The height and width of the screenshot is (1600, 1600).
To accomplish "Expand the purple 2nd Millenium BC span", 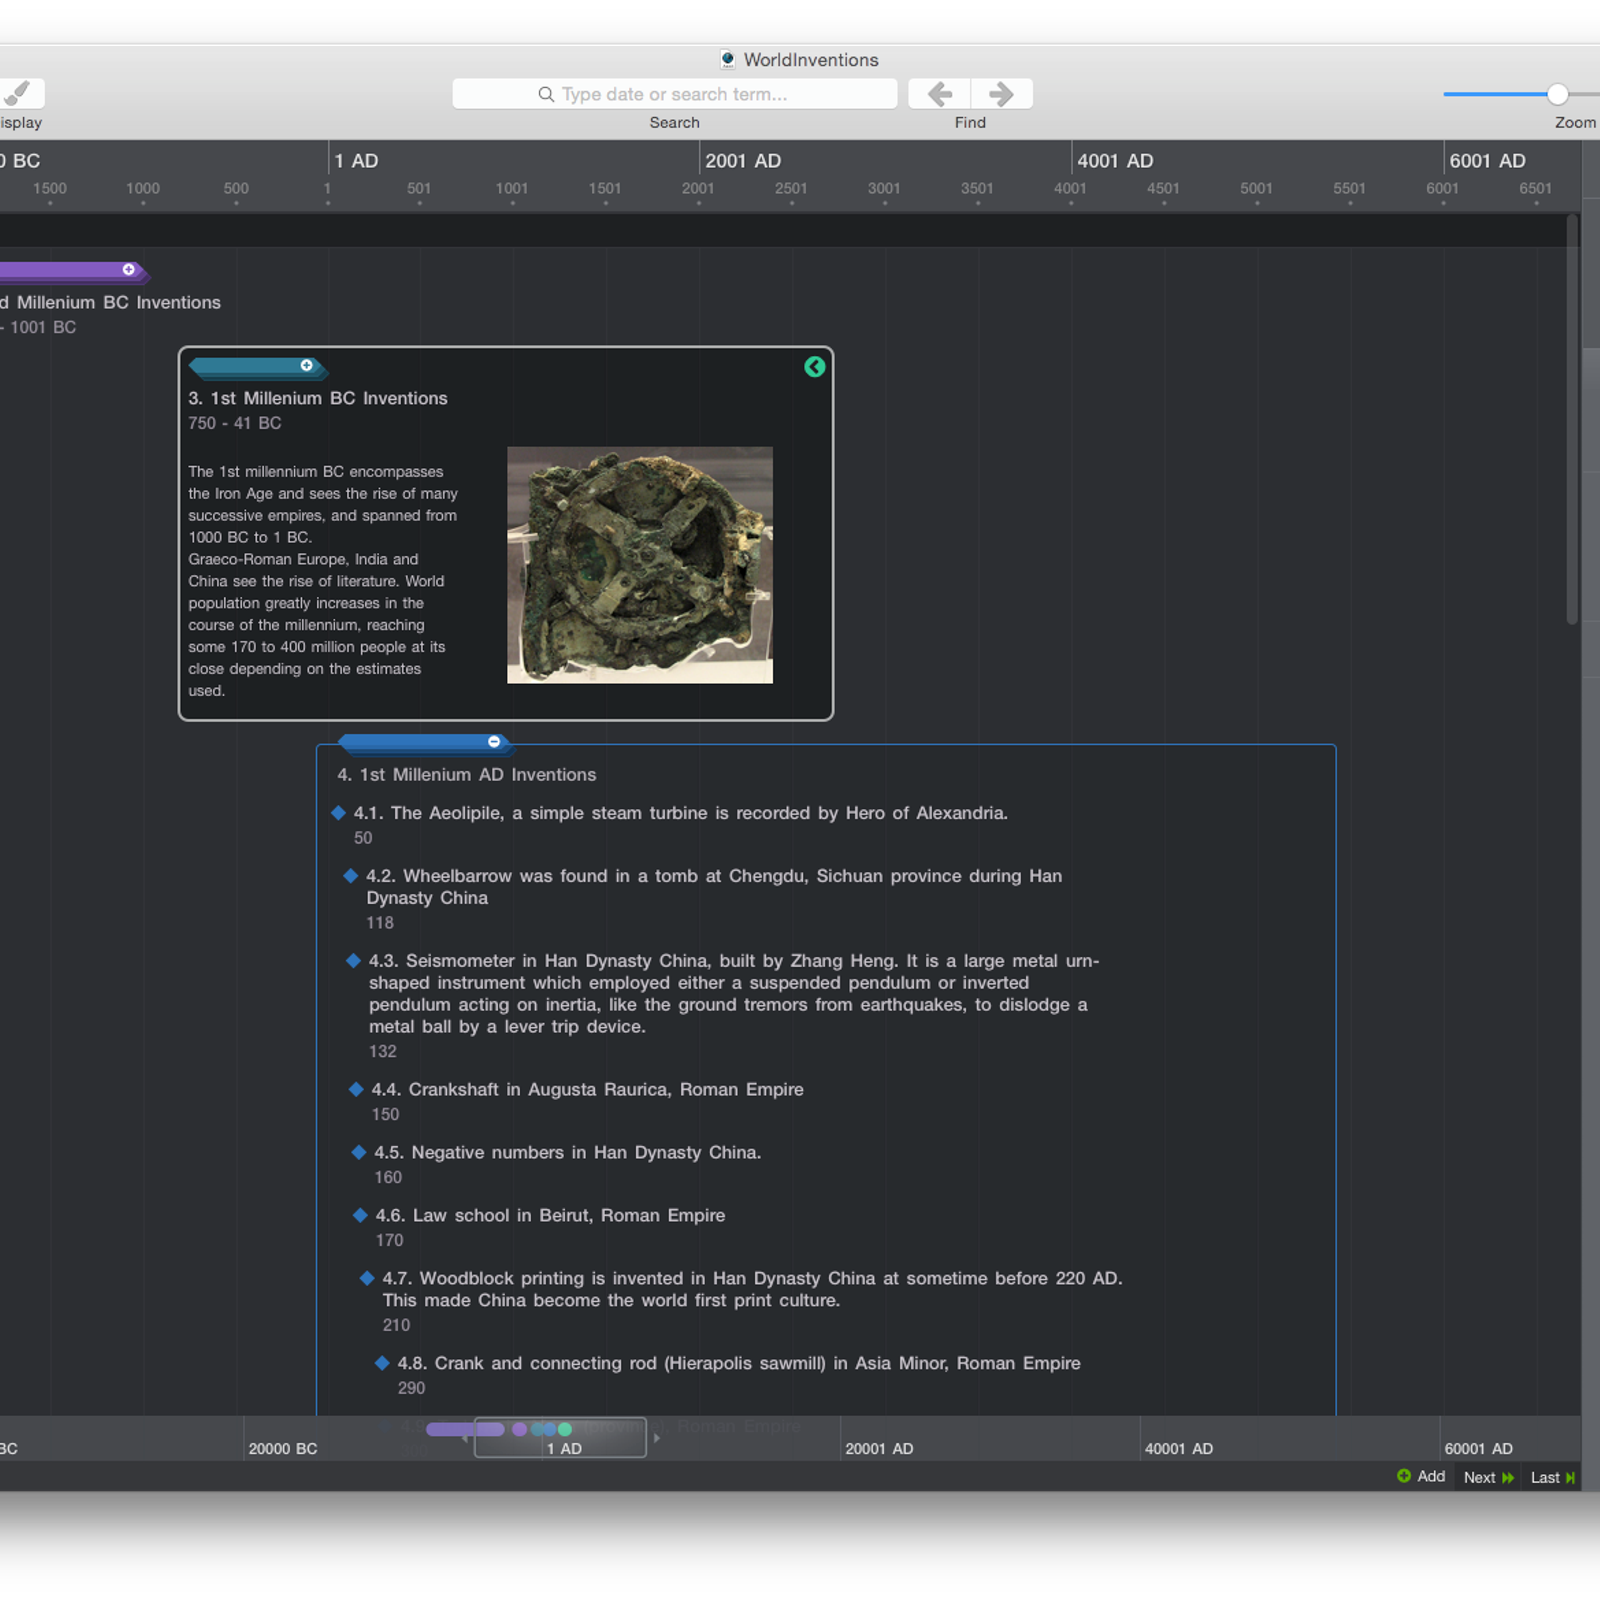I will pos(129,270).
